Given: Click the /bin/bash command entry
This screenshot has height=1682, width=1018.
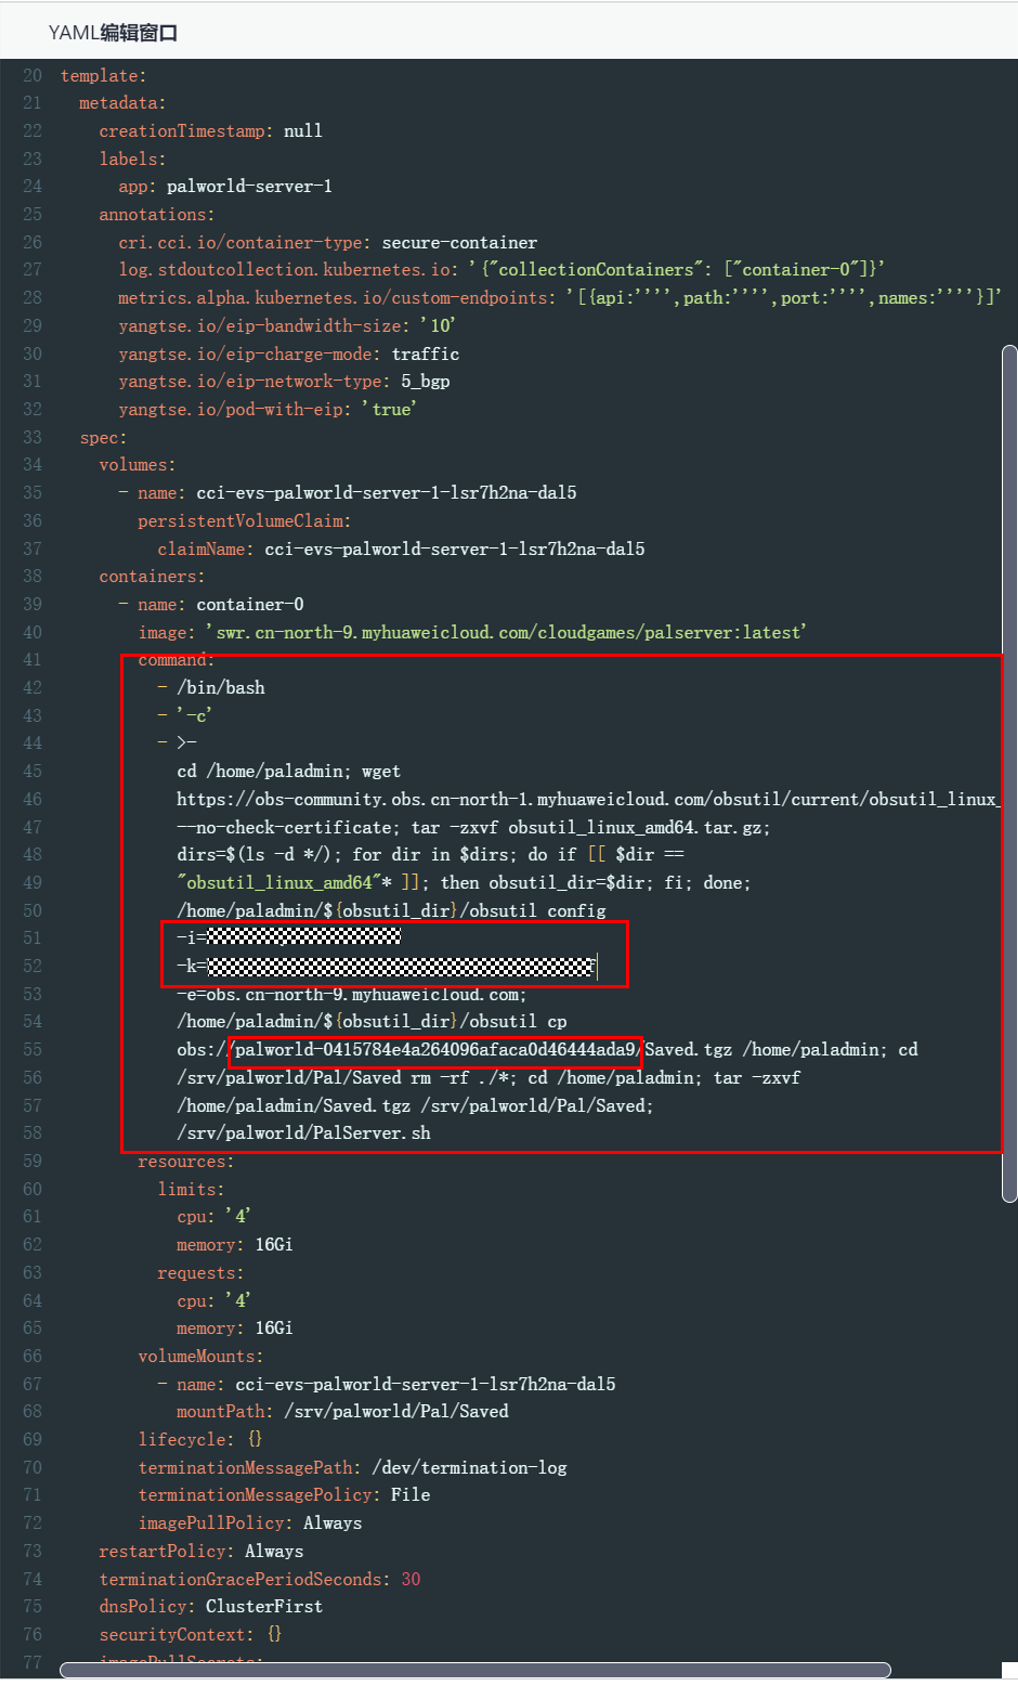Looking at the screenshot, I should pyautogui.click(x=220, y=688).
